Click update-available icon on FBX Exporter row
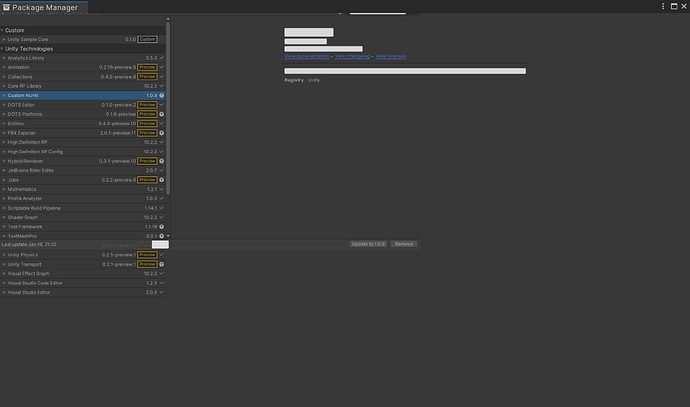690x407 pixels. point(161,133)
